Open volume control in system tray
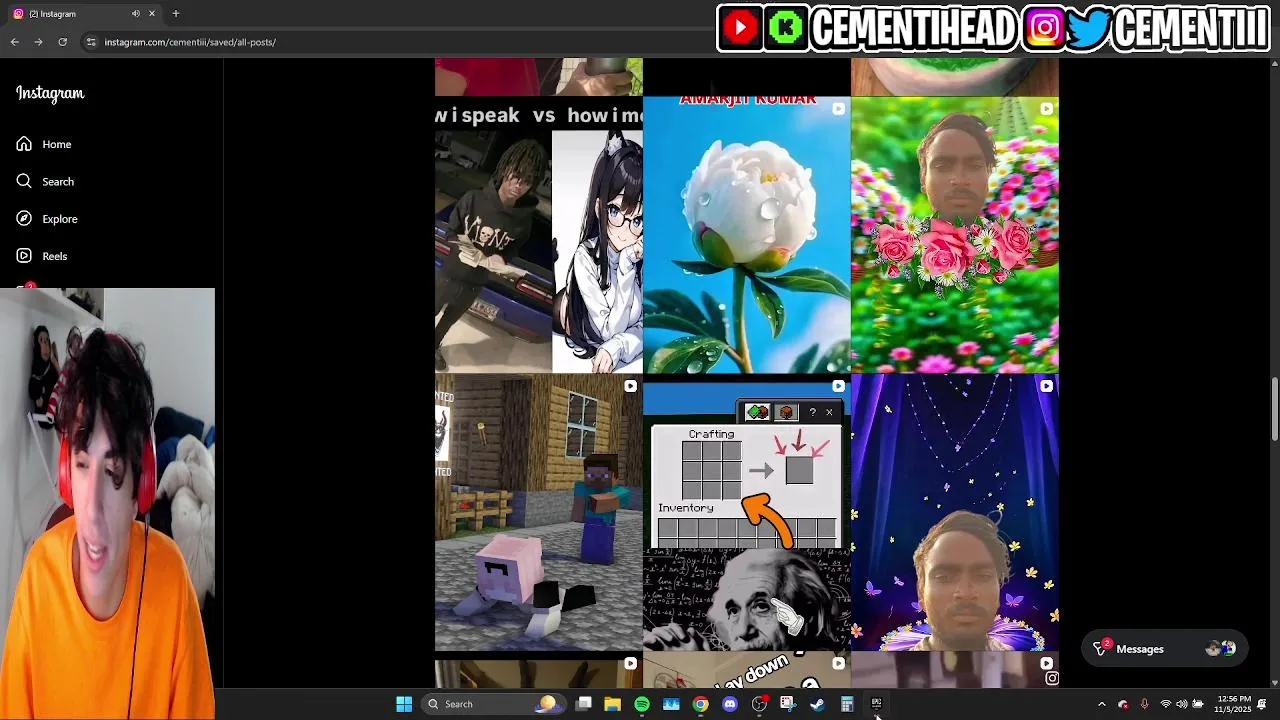Viewport: 1280px width, 720px height. 1181,704
